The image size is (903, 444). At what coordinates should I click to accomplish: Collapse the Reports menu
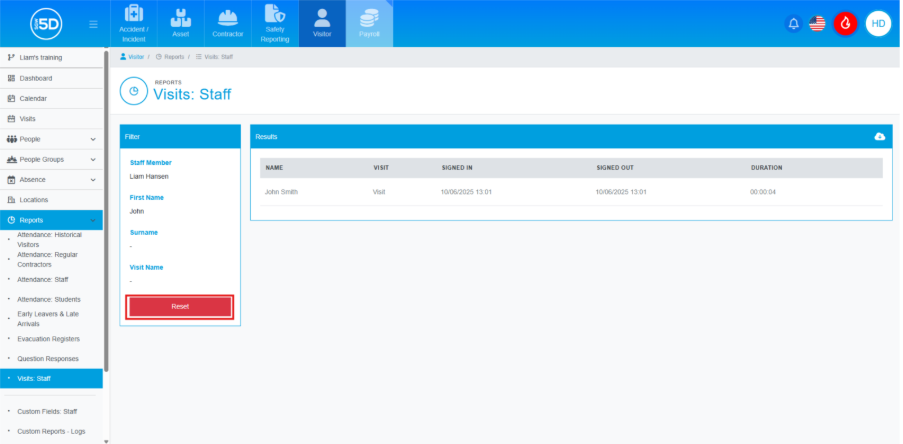click(52, 220)
